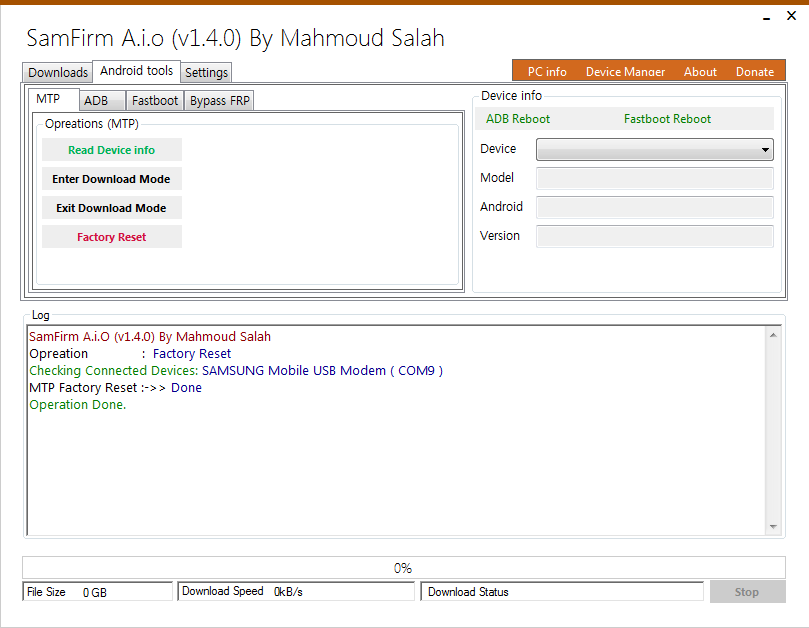Stay on the MTP operations tab
The width and height of the screenshot is (809, 628).
point(52,99)
